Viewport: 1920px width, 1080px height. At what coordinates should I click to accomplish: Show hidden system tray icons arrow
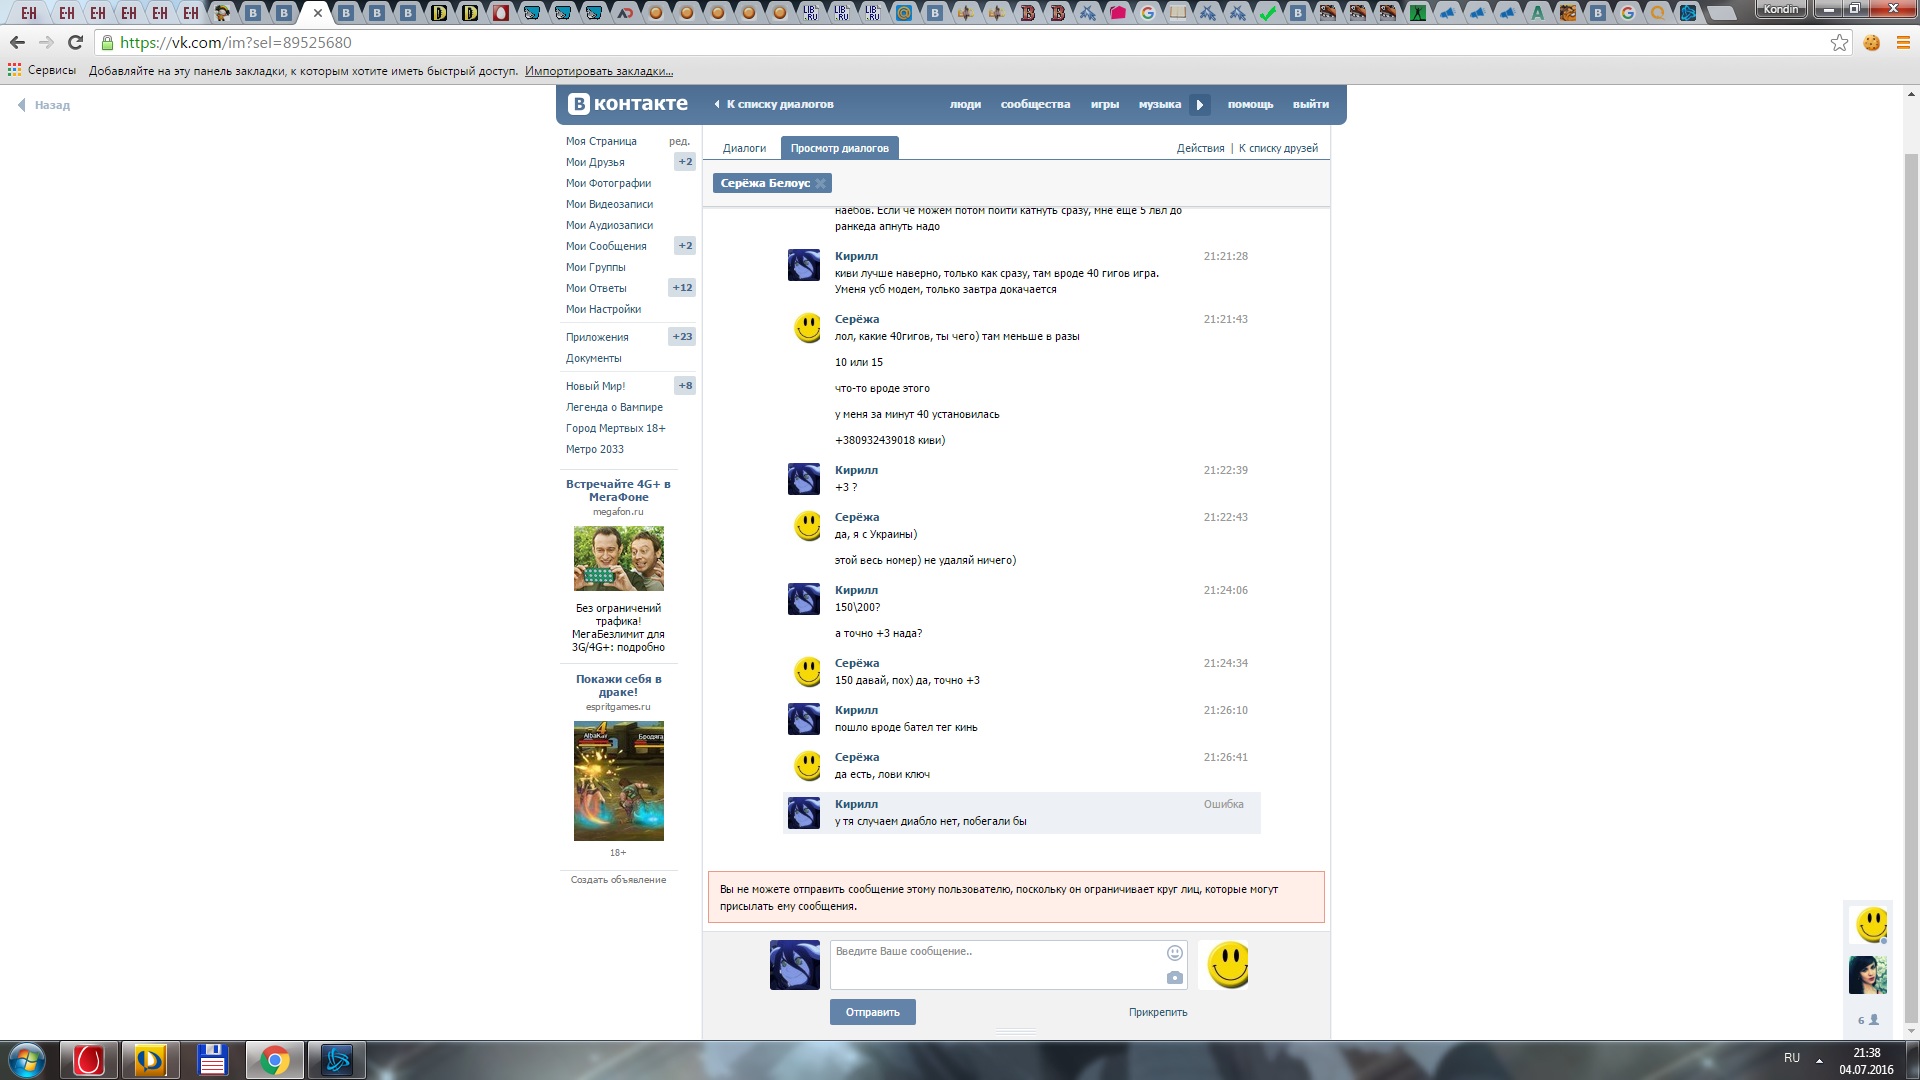point(1819,1059)
